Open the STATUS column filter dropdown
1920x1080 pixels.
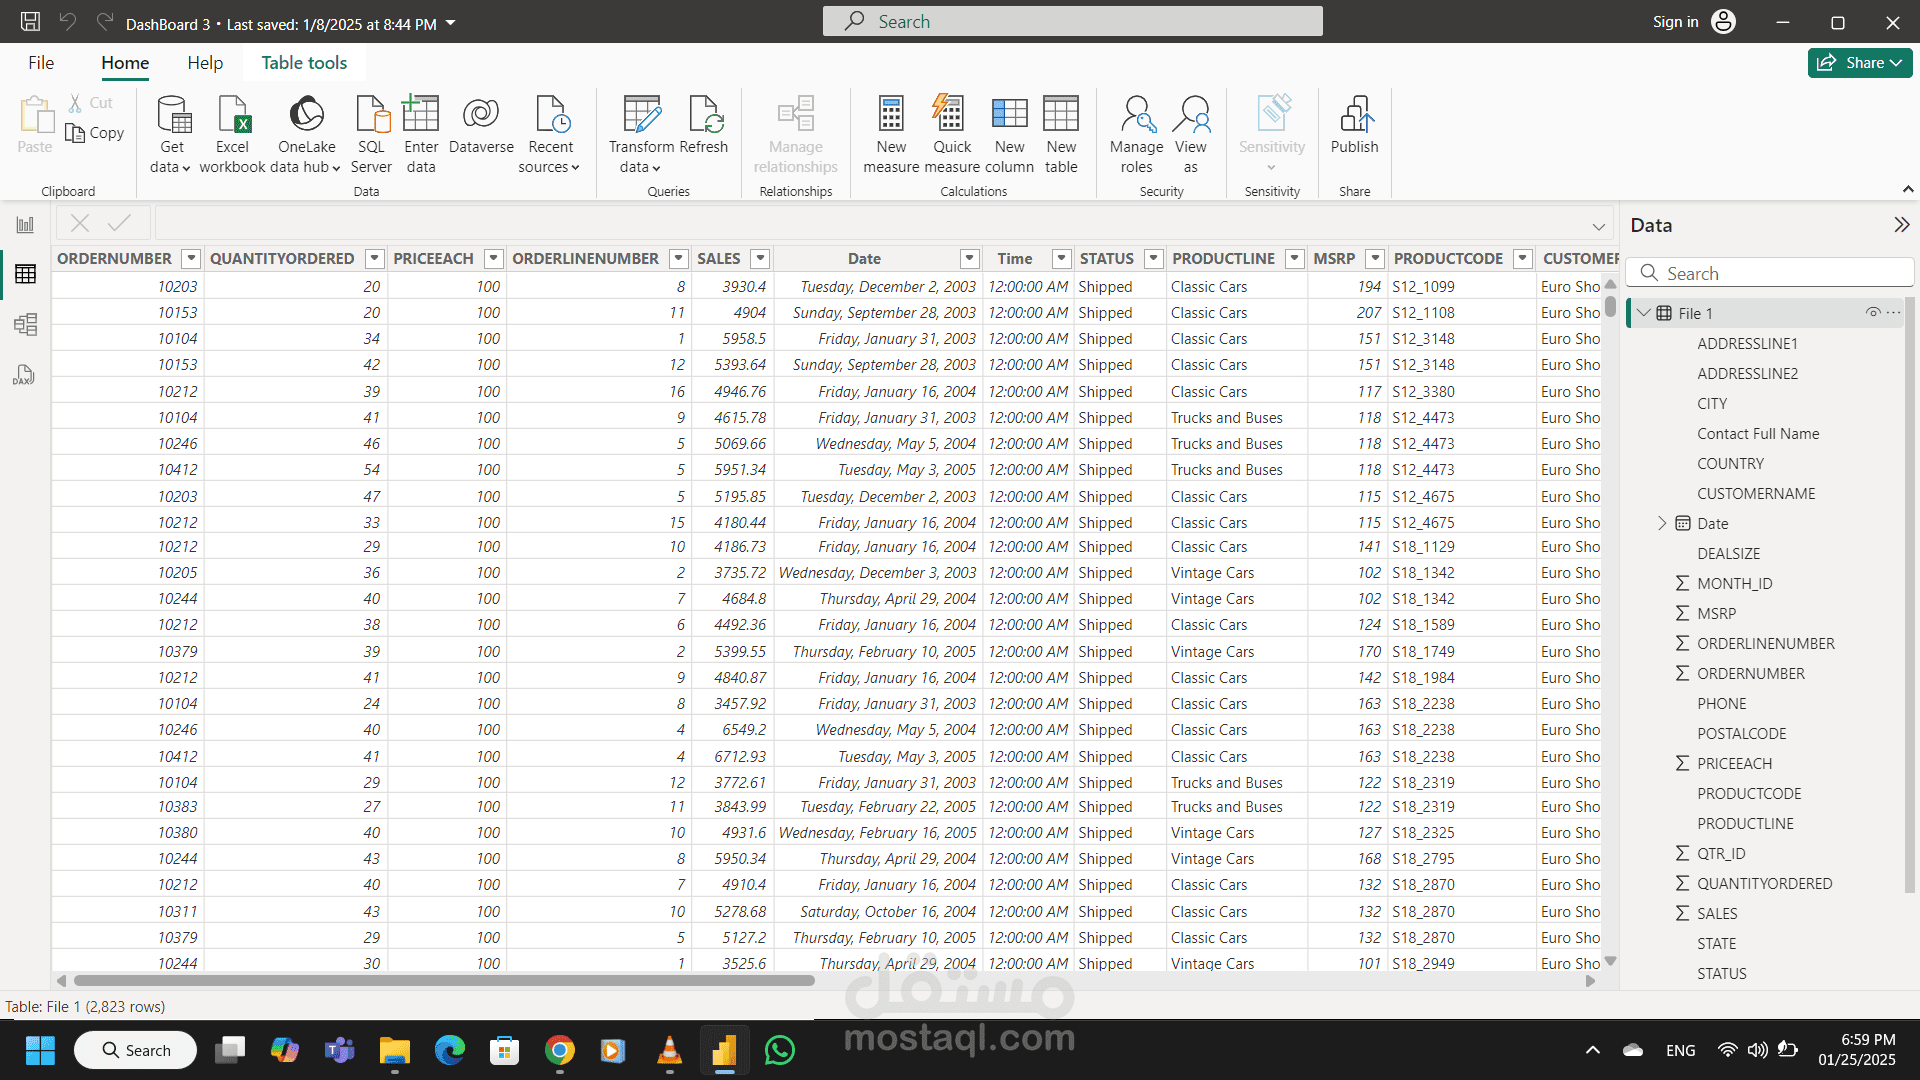click(x=1153, y=259)
